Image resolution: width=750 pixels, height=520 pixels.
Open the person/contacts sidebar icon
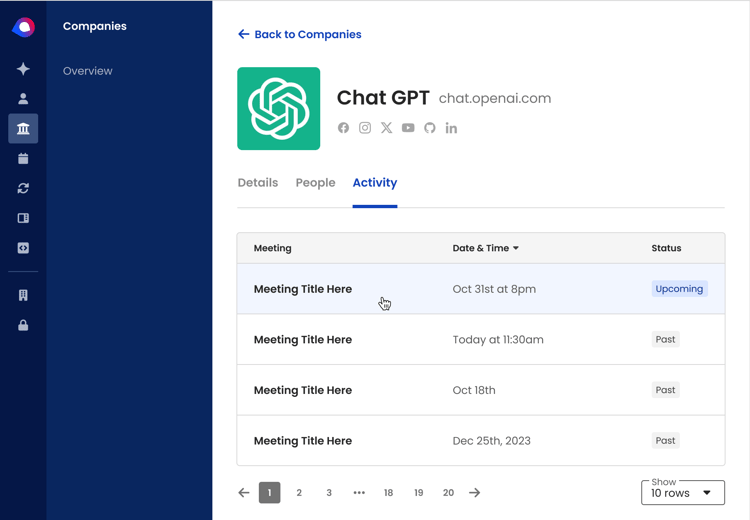click(23, 99)
